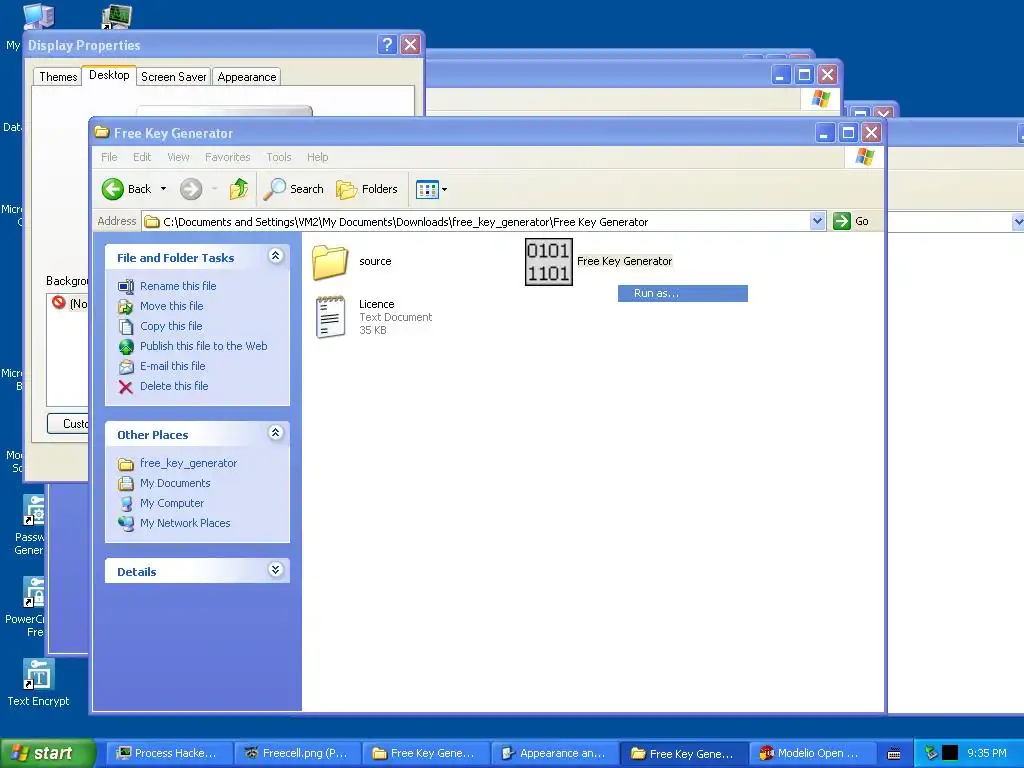Click the Copy this file link
Viewport: 1024px width, 768px height.
pyautogui.click(x=171, y=326)
